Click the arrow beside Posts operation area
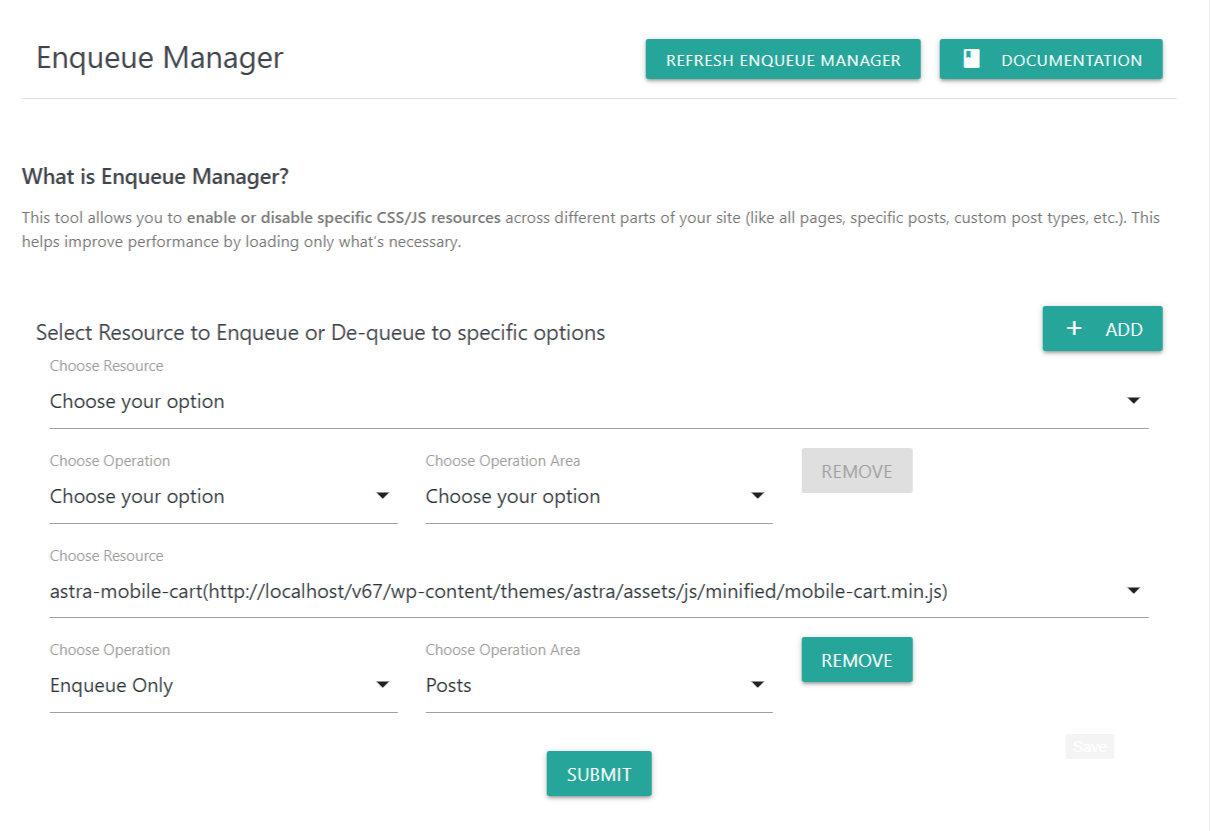The width and height of the screenshot is (1210, 831). click(757, 685)
